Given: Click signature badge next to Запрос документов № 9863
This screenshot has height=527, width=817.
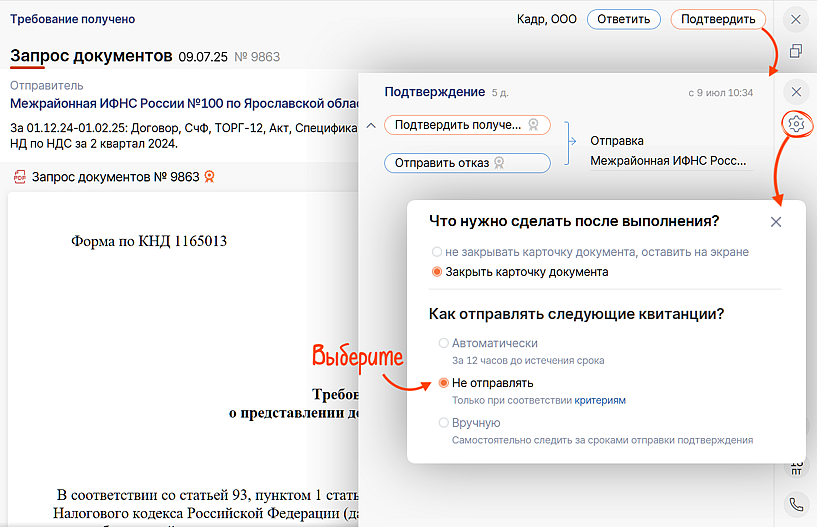Looking at the screenshot, I should point(209,177).
